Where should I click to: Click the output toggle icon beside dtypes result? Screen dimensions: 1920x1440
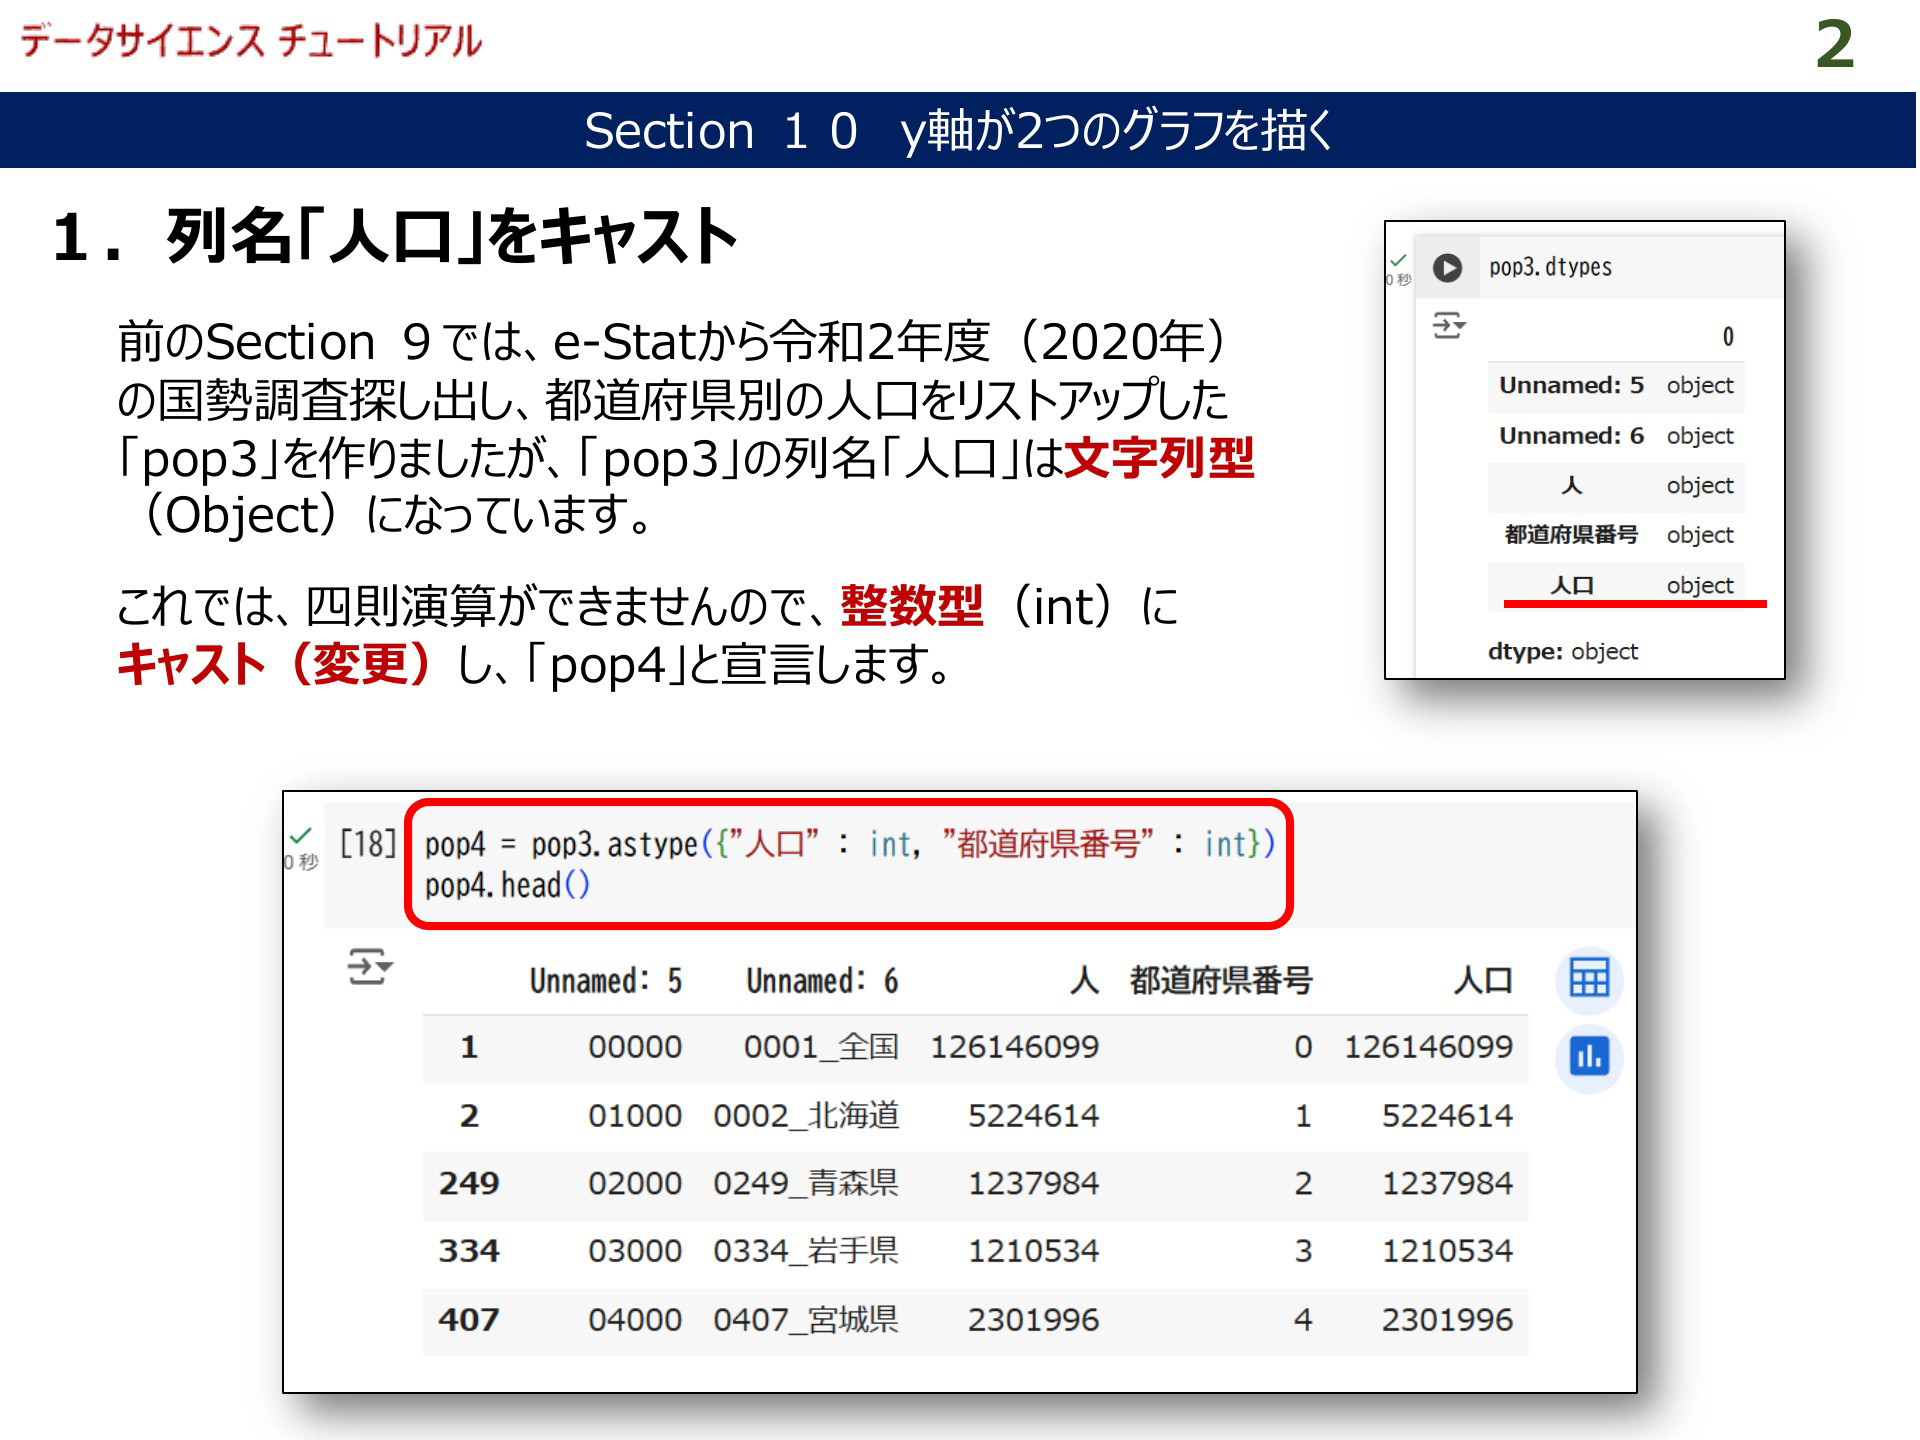pyautogui.click(x=1448, y=326)
